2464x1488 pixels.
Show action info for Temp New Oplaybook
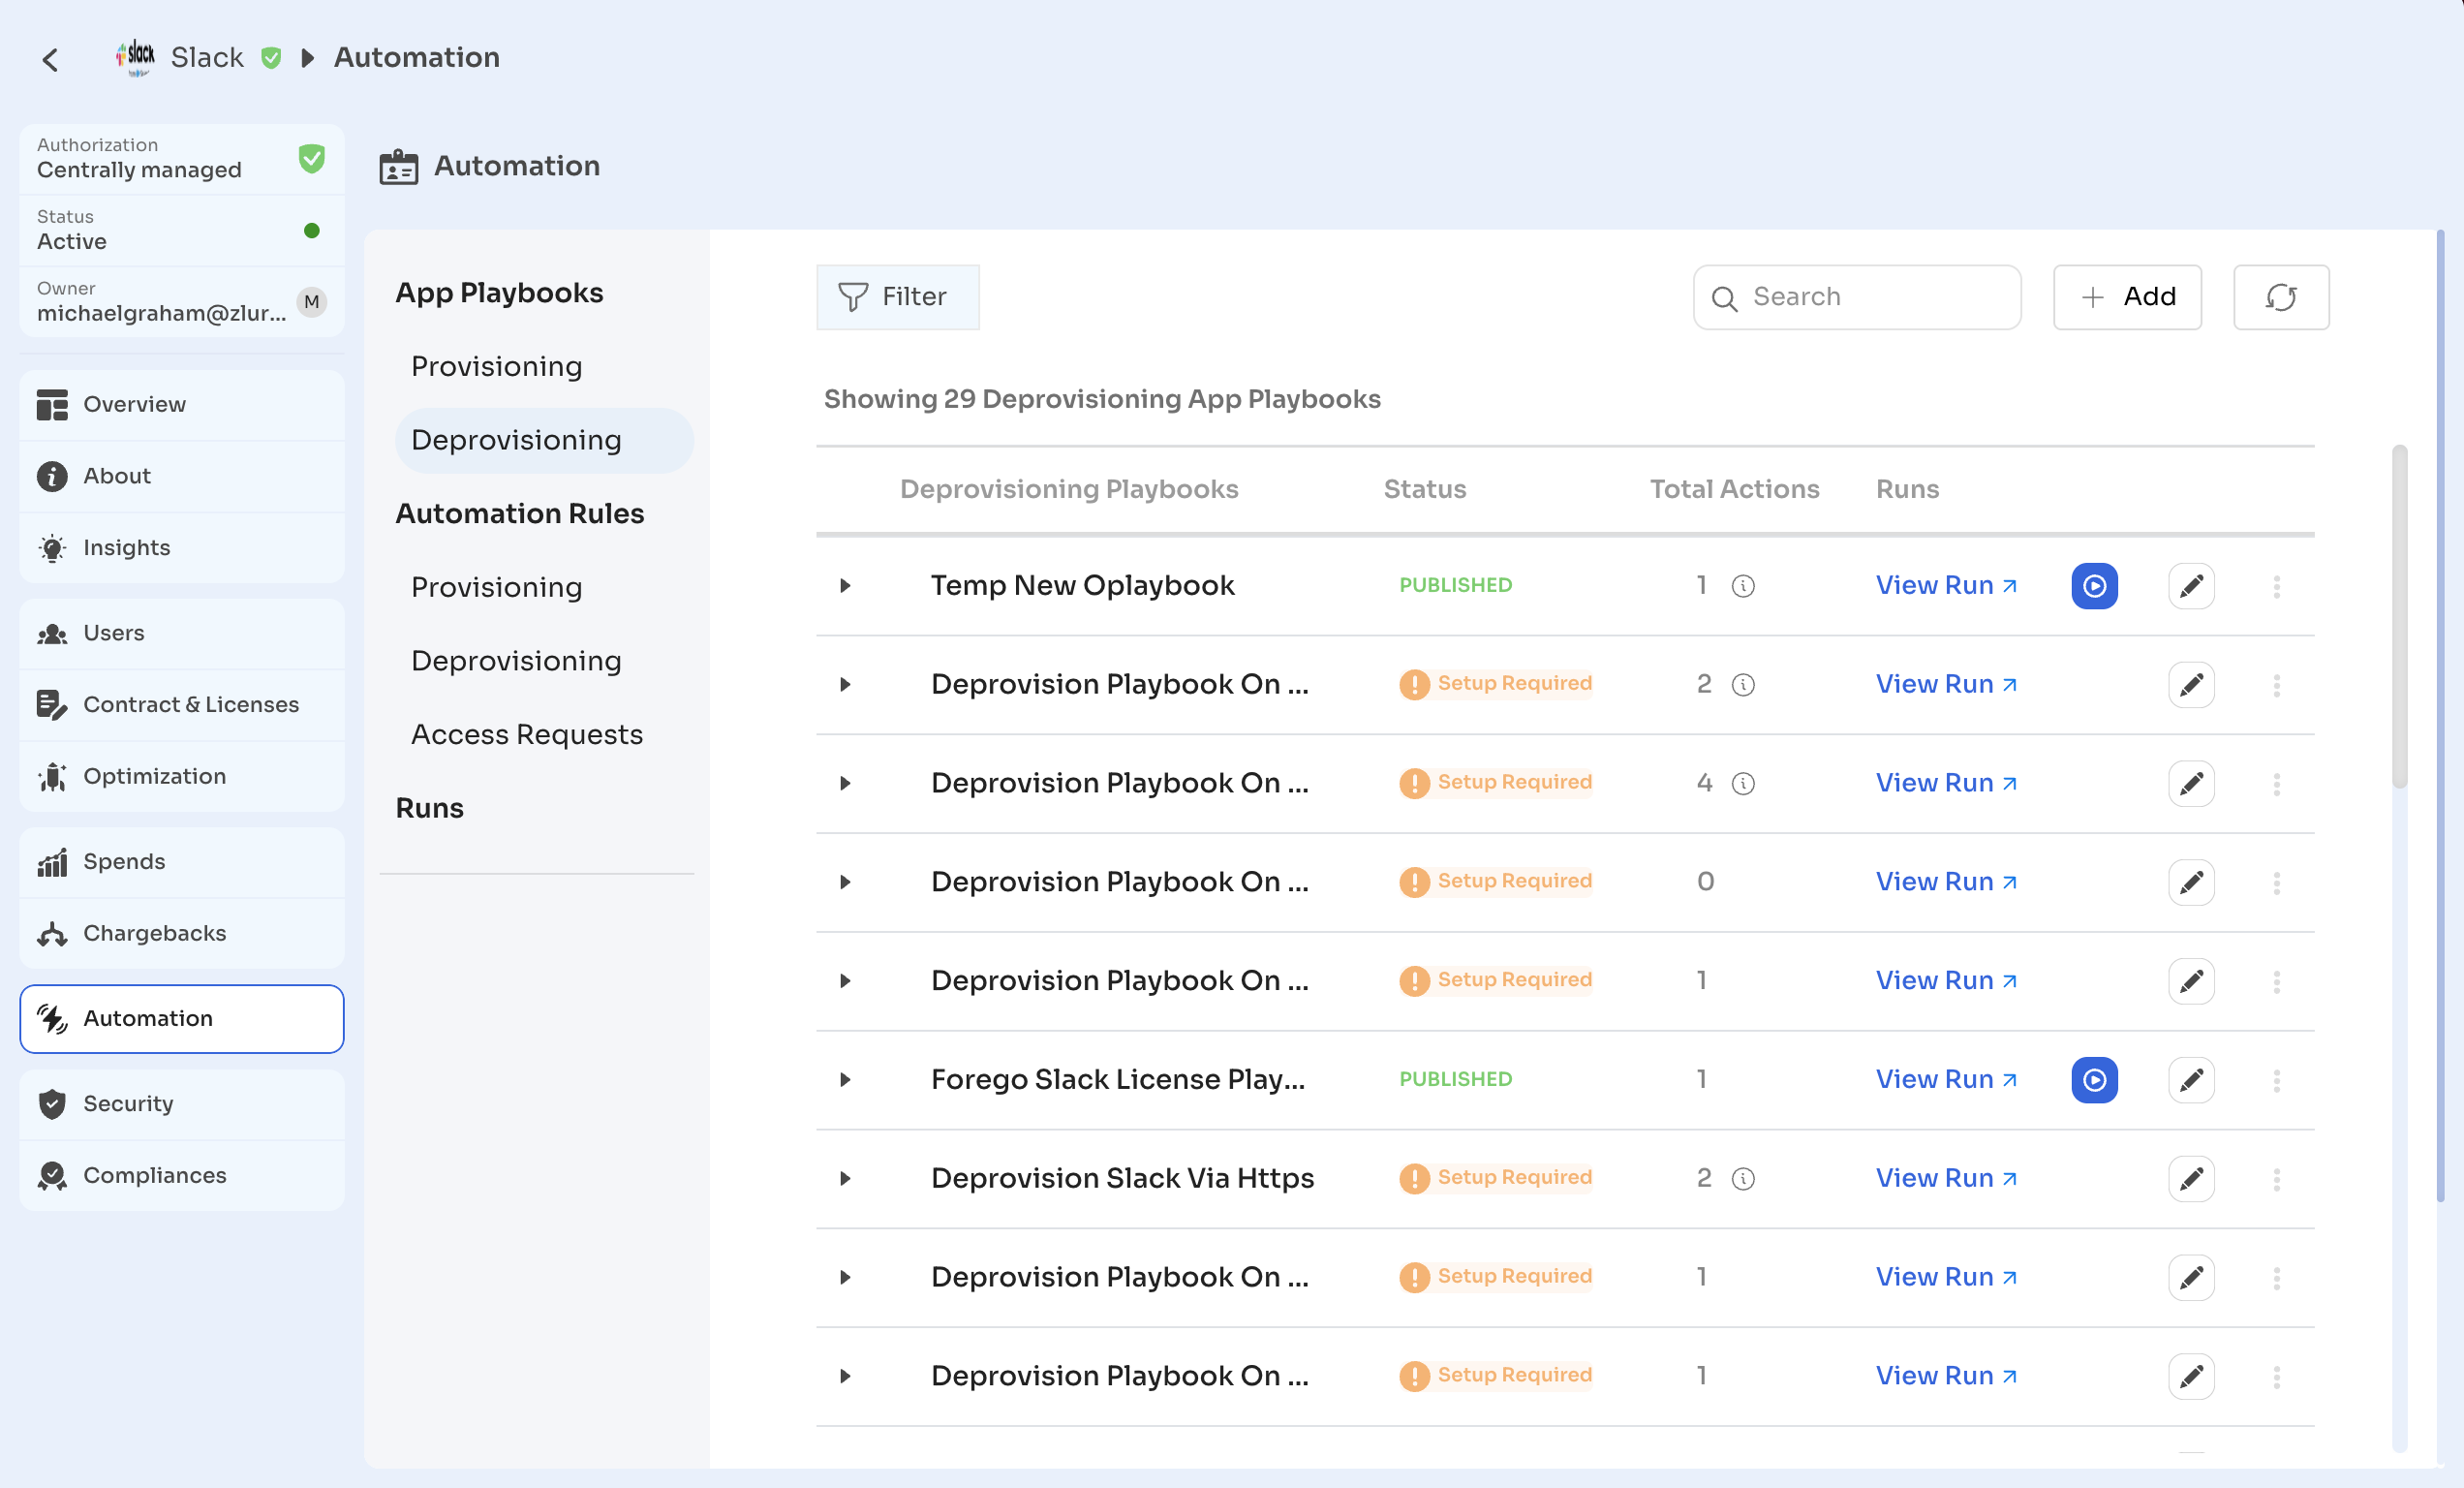[x=1742, y=586]
